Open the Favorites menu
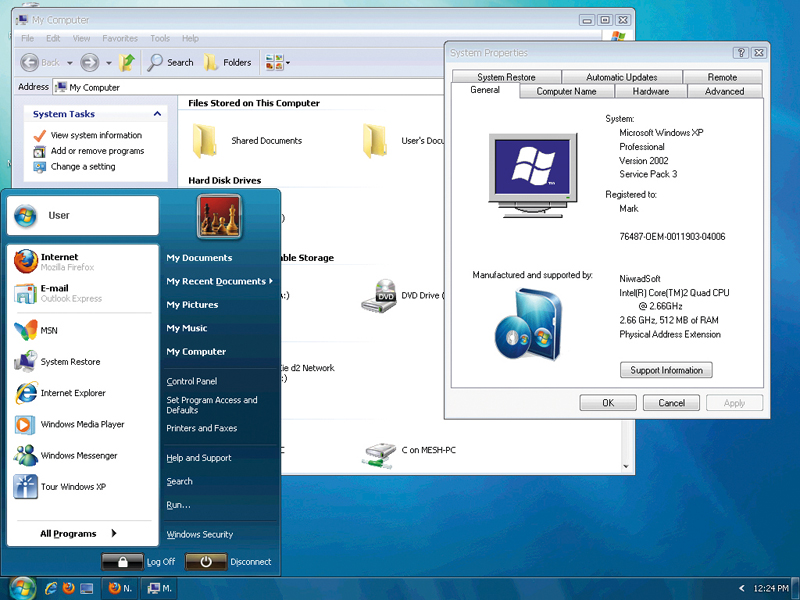800x600 pixels. (x=120, y=38)
